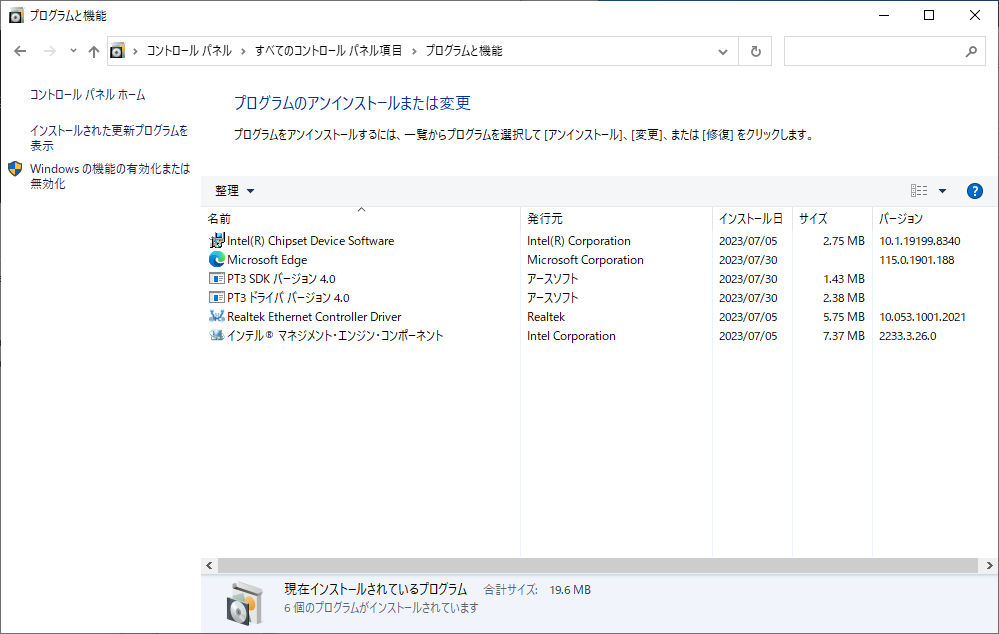This screenshot has height=634, width=999.
Task: Expand breadcrumb chevron after すべてのコントロール パネル項目
Action: tap(414, 52)
